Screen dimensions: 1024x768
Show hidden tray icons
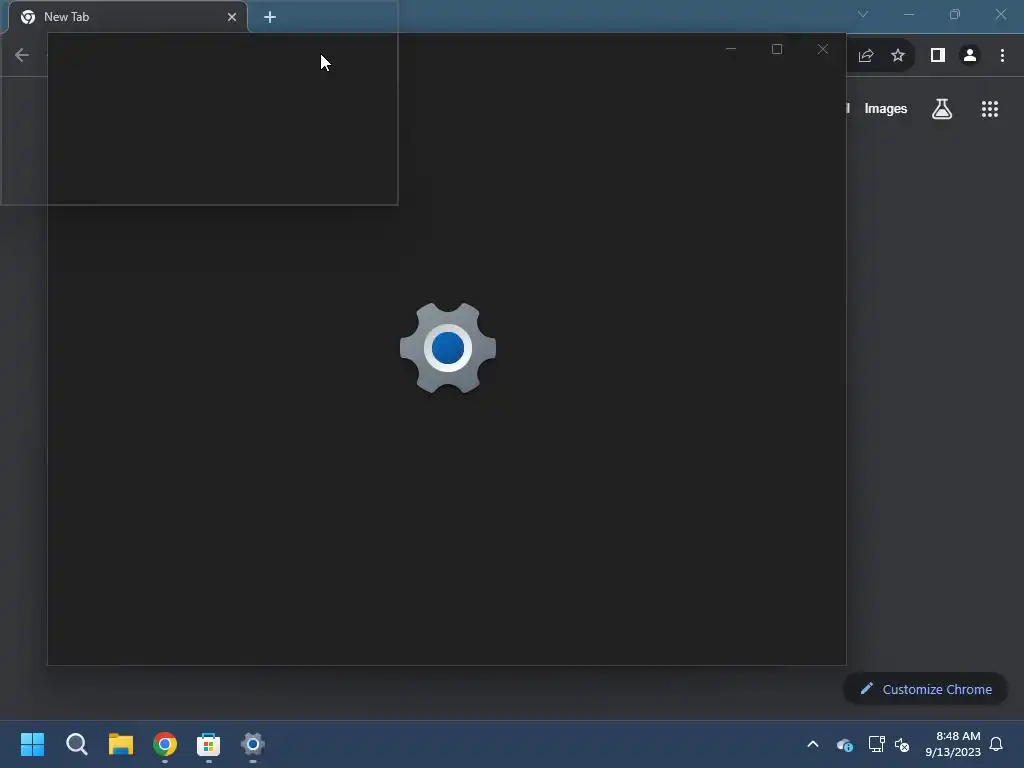click(x=813, y=744)
